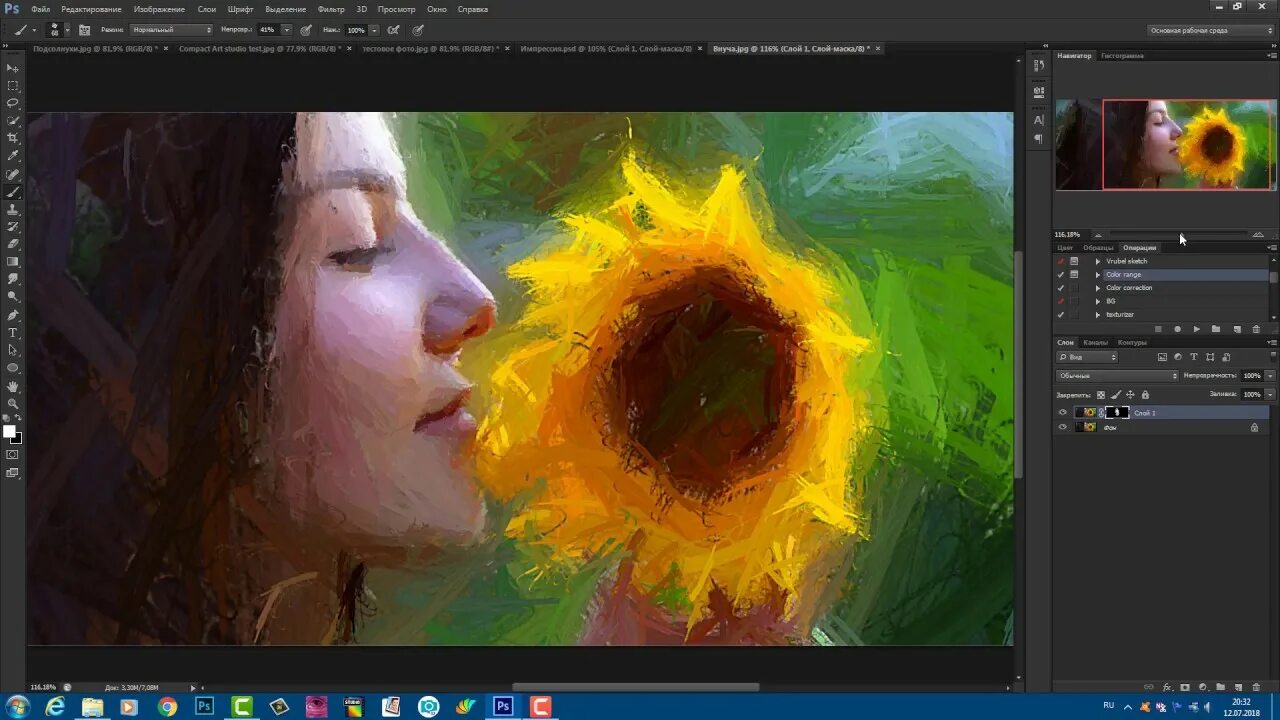Click the trash icon in the Операции panel

tap(1256, 329)
